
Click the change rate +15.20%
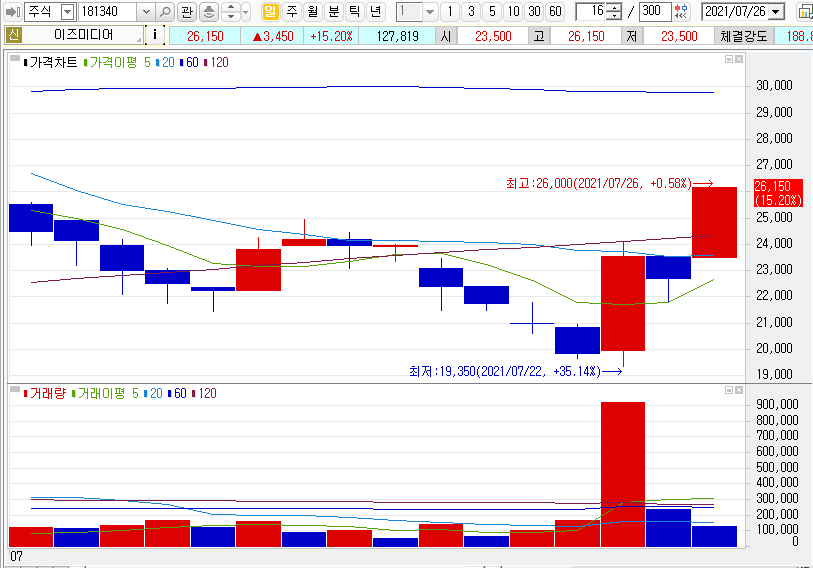click(x=331, y=36)
